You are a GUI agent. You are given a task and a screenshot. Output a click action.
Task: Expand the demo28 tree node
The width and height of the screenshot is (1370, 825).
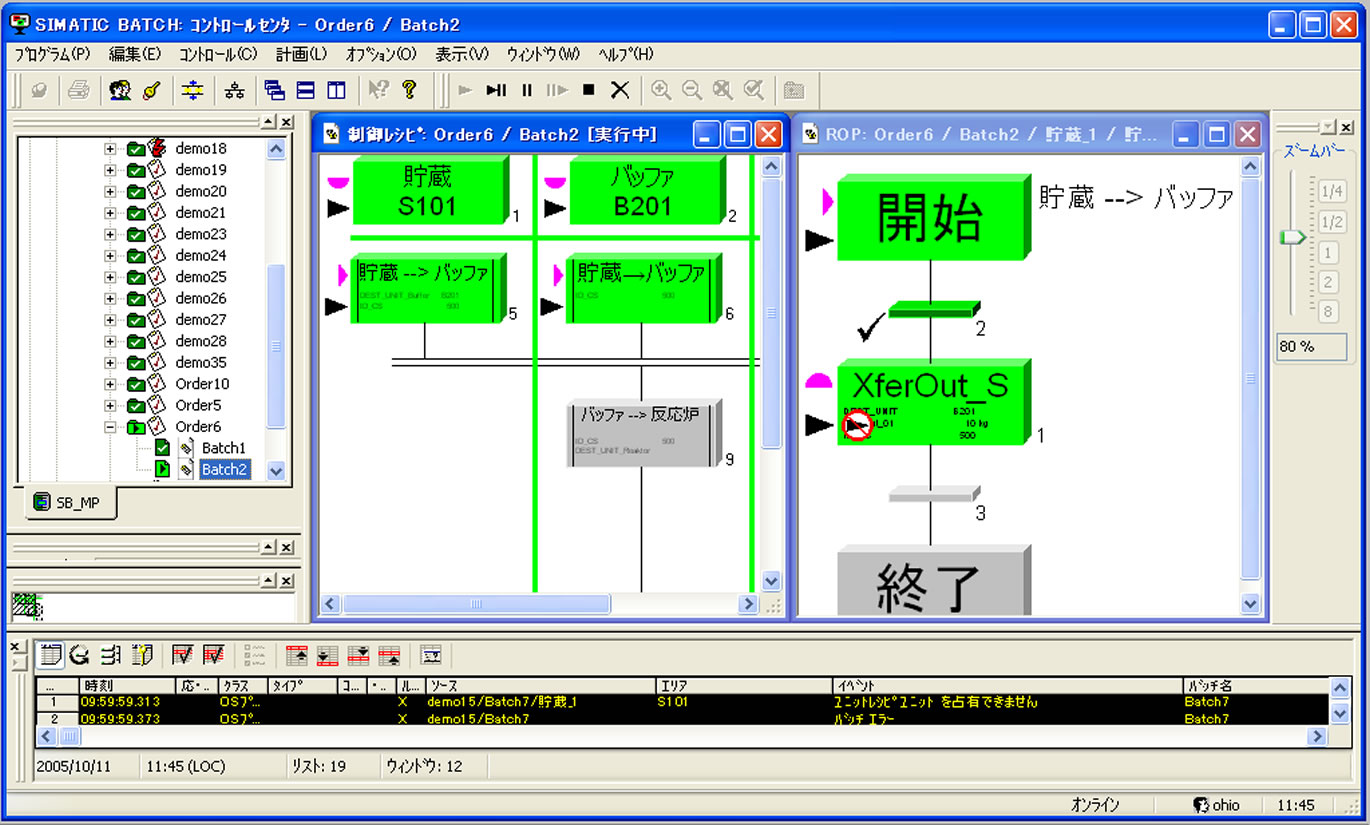(110, 341)
